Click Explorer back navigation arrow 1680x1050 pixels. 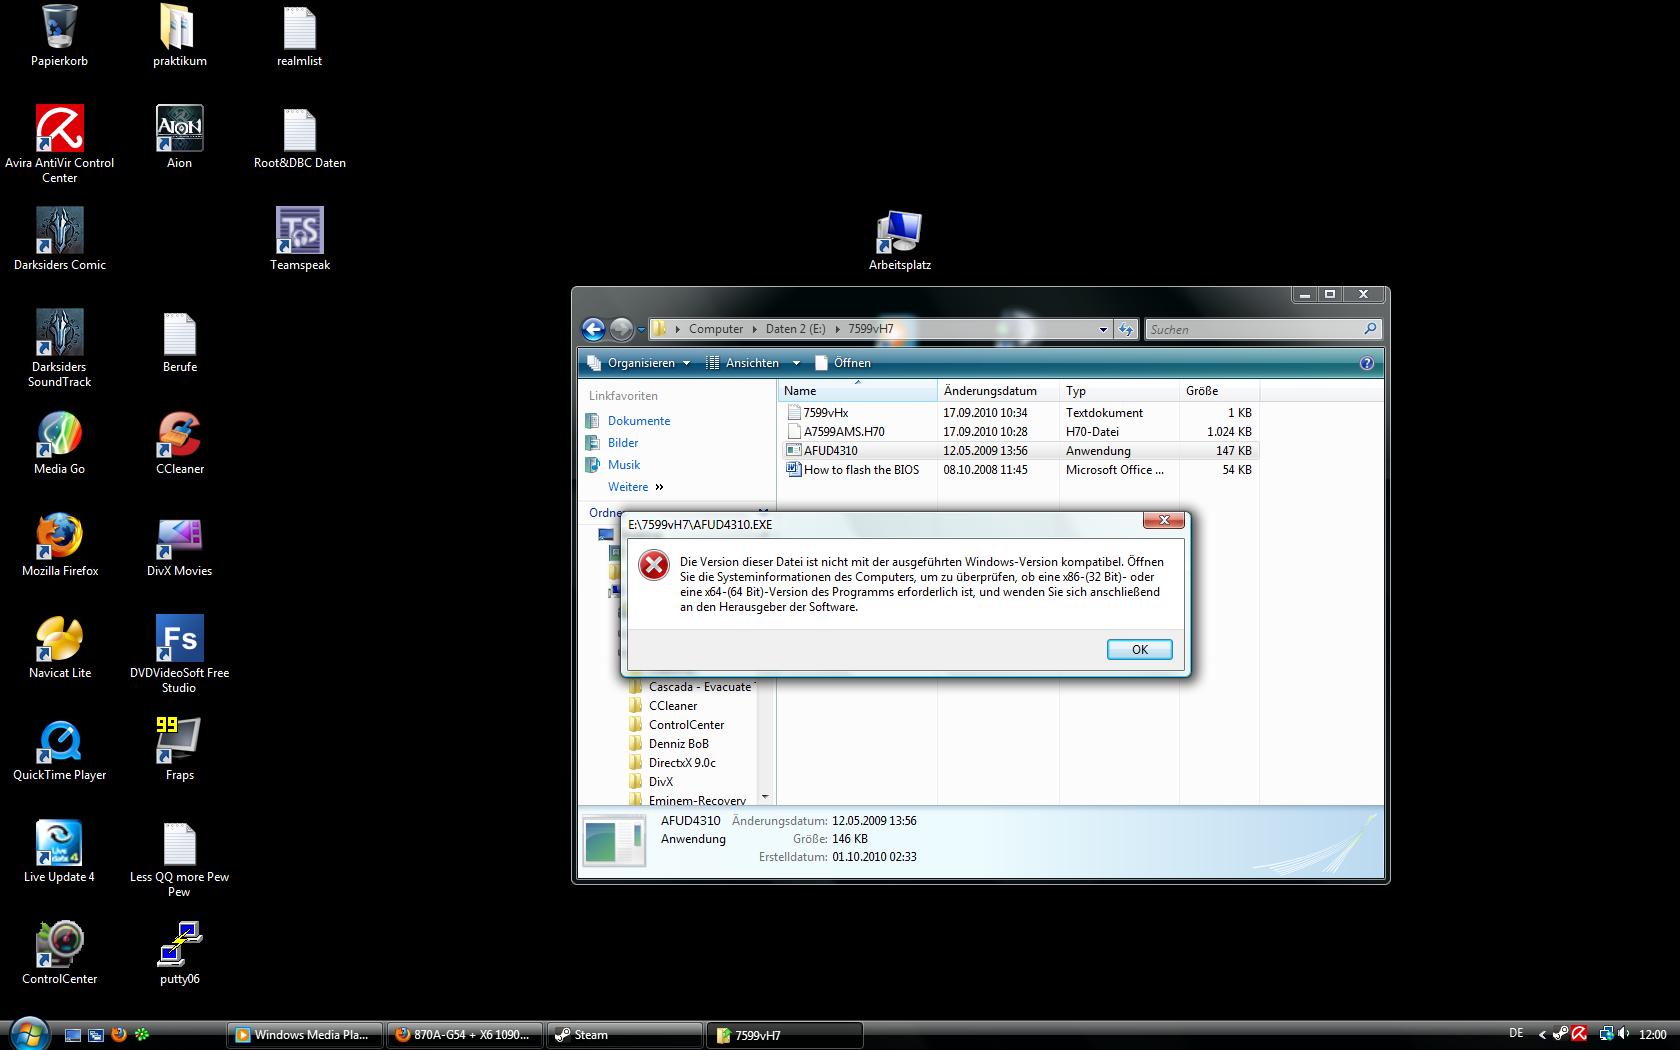[x=594, y=329]
